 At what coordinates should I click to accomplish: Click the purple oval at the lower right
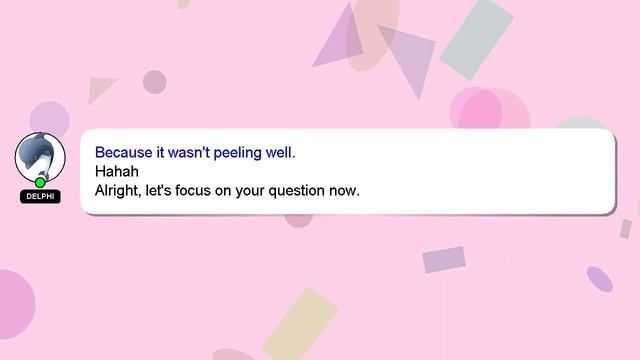pos(600,279)
